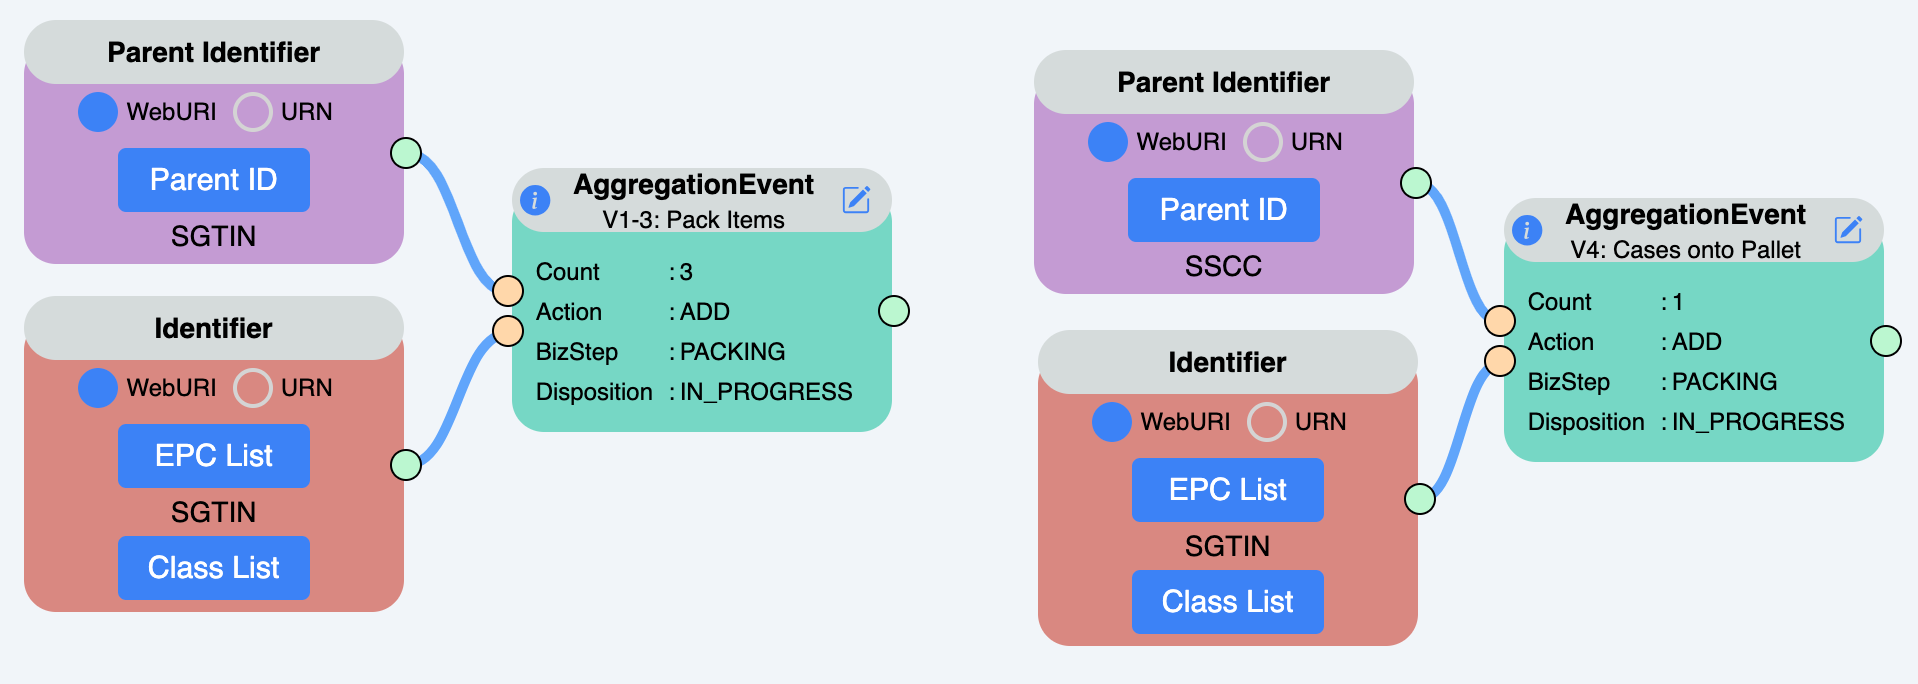The width and height of the screenshot is (1918, 684).
Task: Click output port of V1-3 Pack Items event
Action: tap(893, 311)
